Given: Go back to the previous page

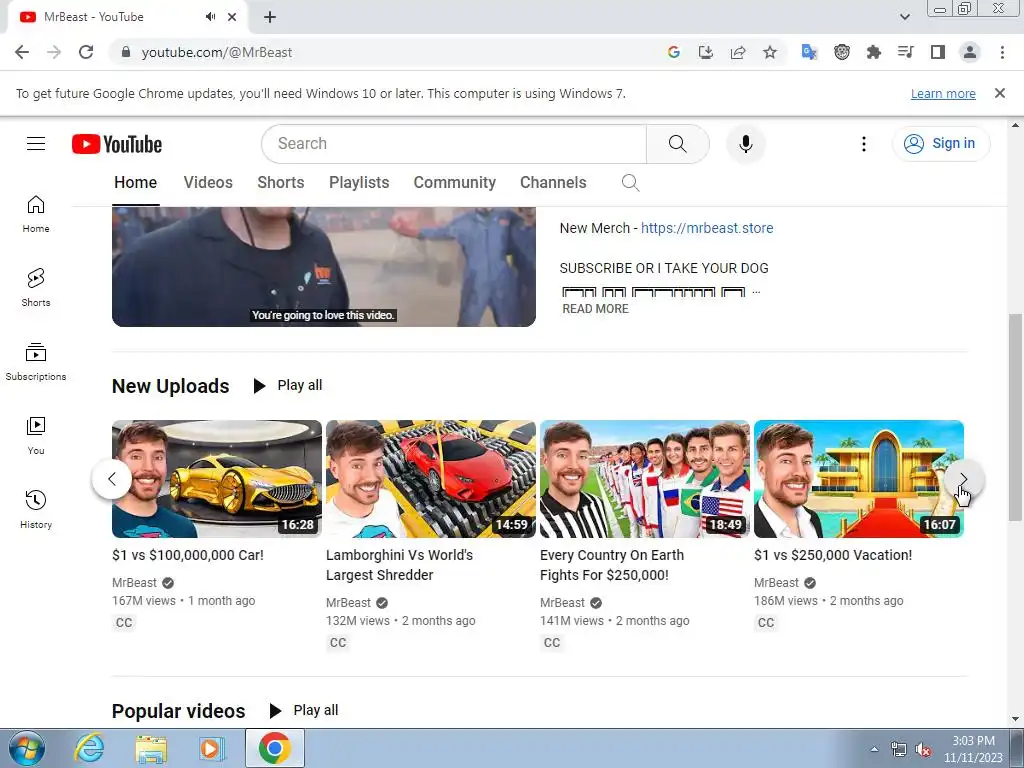Looking at the screenshot, I should [x=22, y=52].
